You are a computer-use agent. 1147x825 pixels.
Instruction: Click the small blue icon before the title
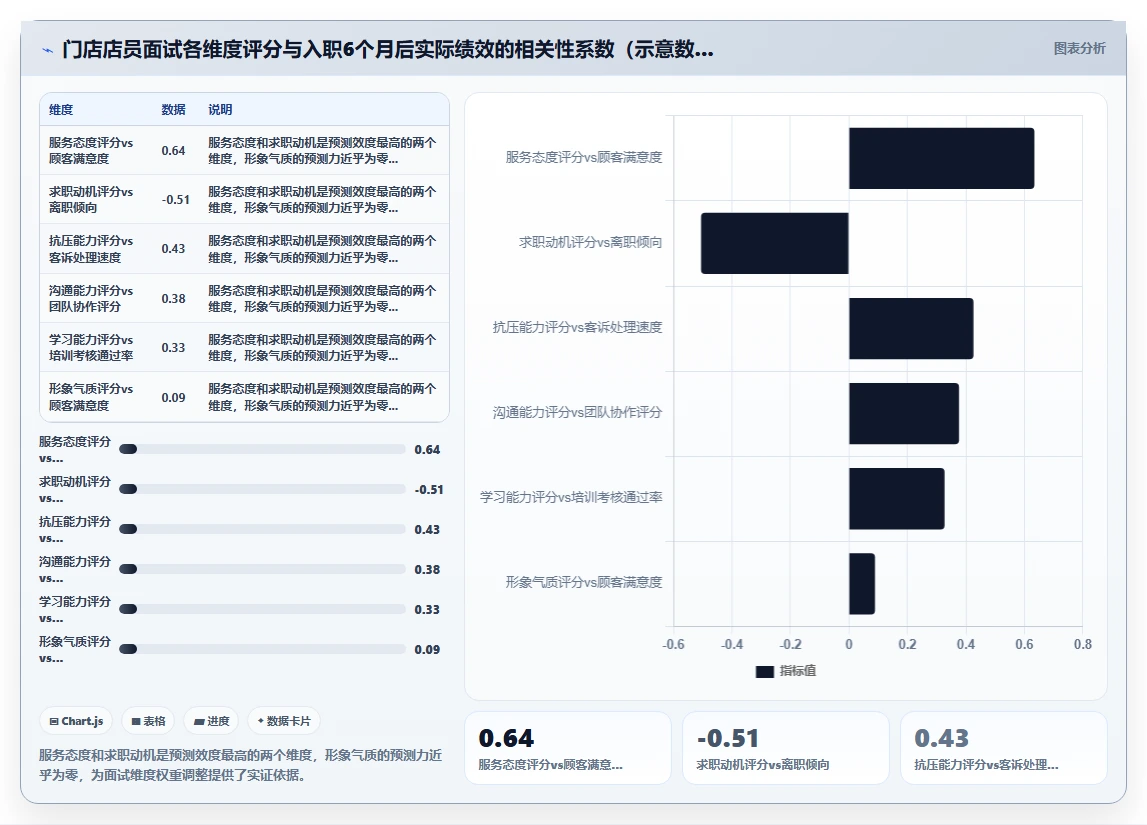[48, 50]
